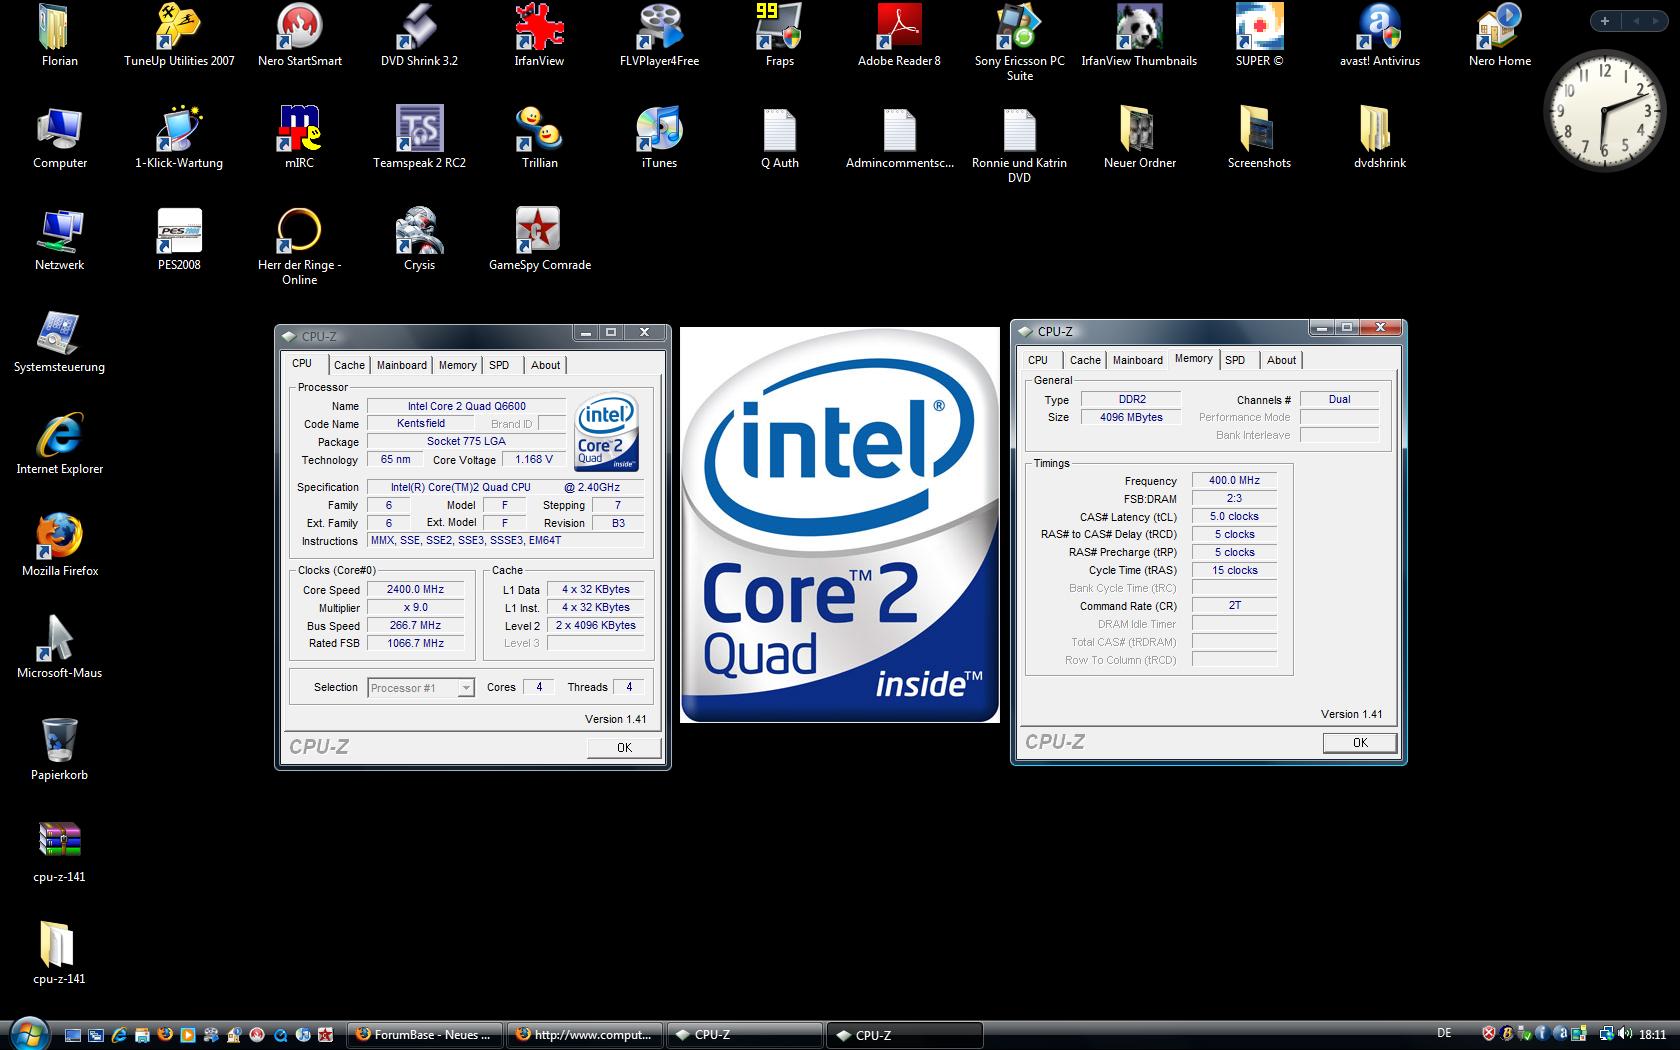Click the 18:11 taskbar clock

pyautogui.click(x=1653, y=1035)
